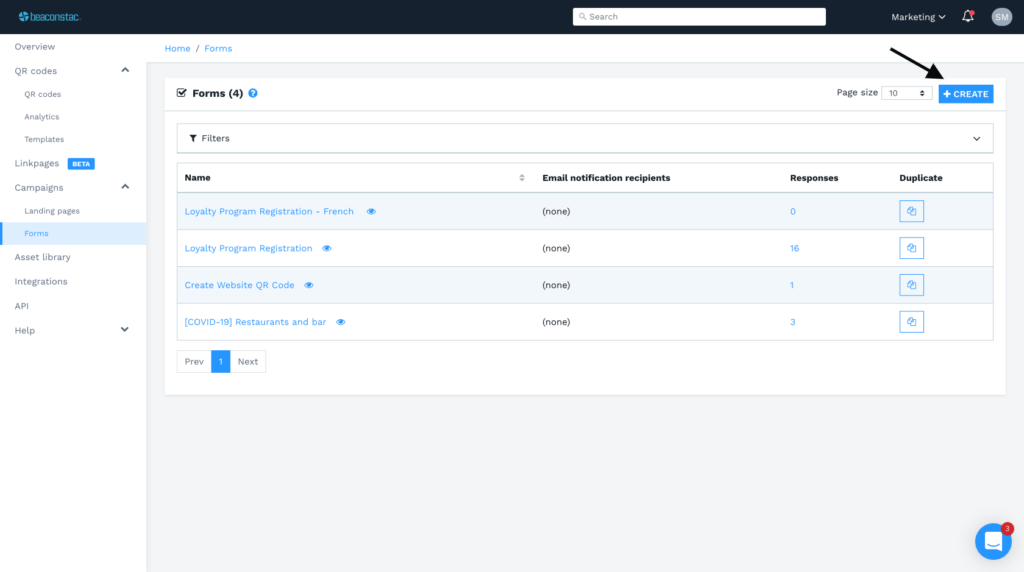Toggle the select-all Forms checkbox
This screenshot has height=572, width=1024.
point(182,93)
